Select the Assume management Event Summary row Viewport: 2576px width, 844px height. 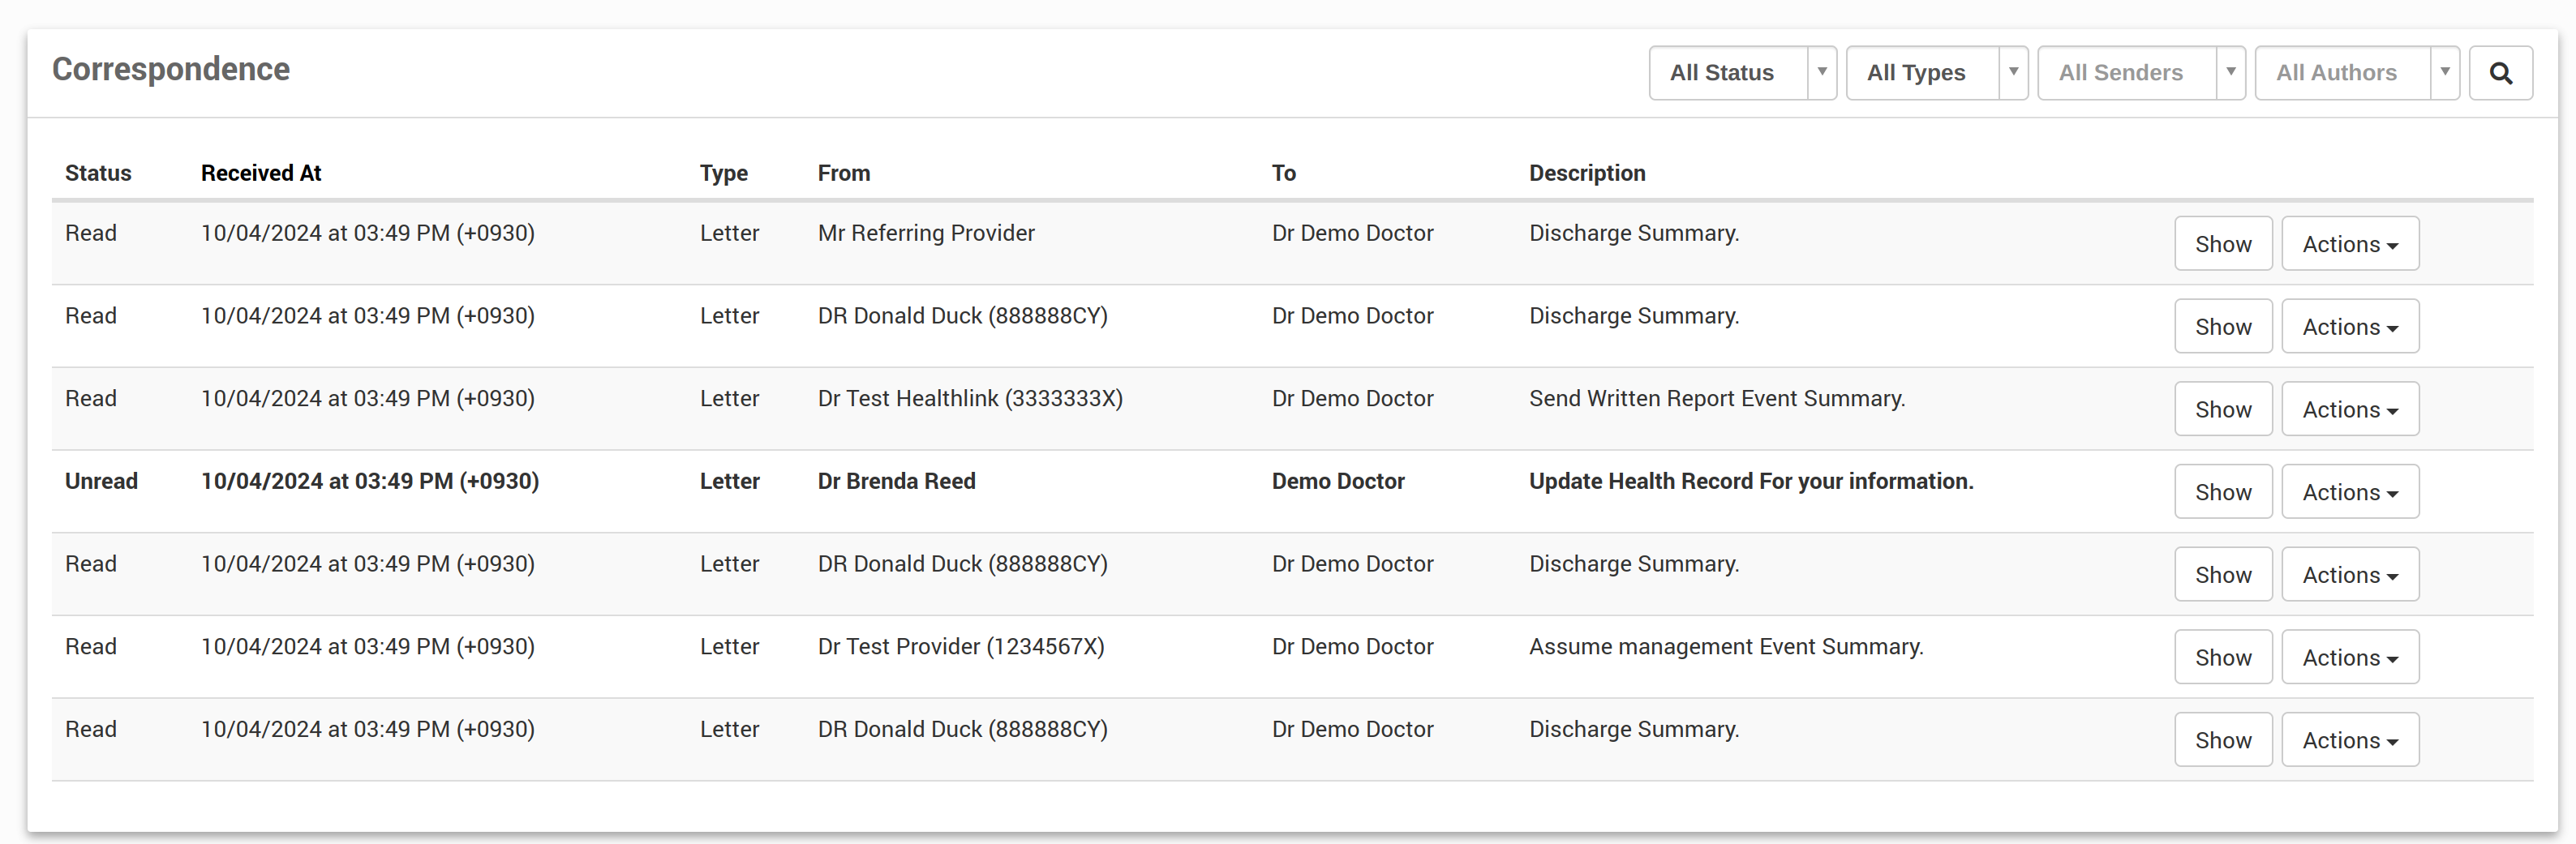(1725, 647)
